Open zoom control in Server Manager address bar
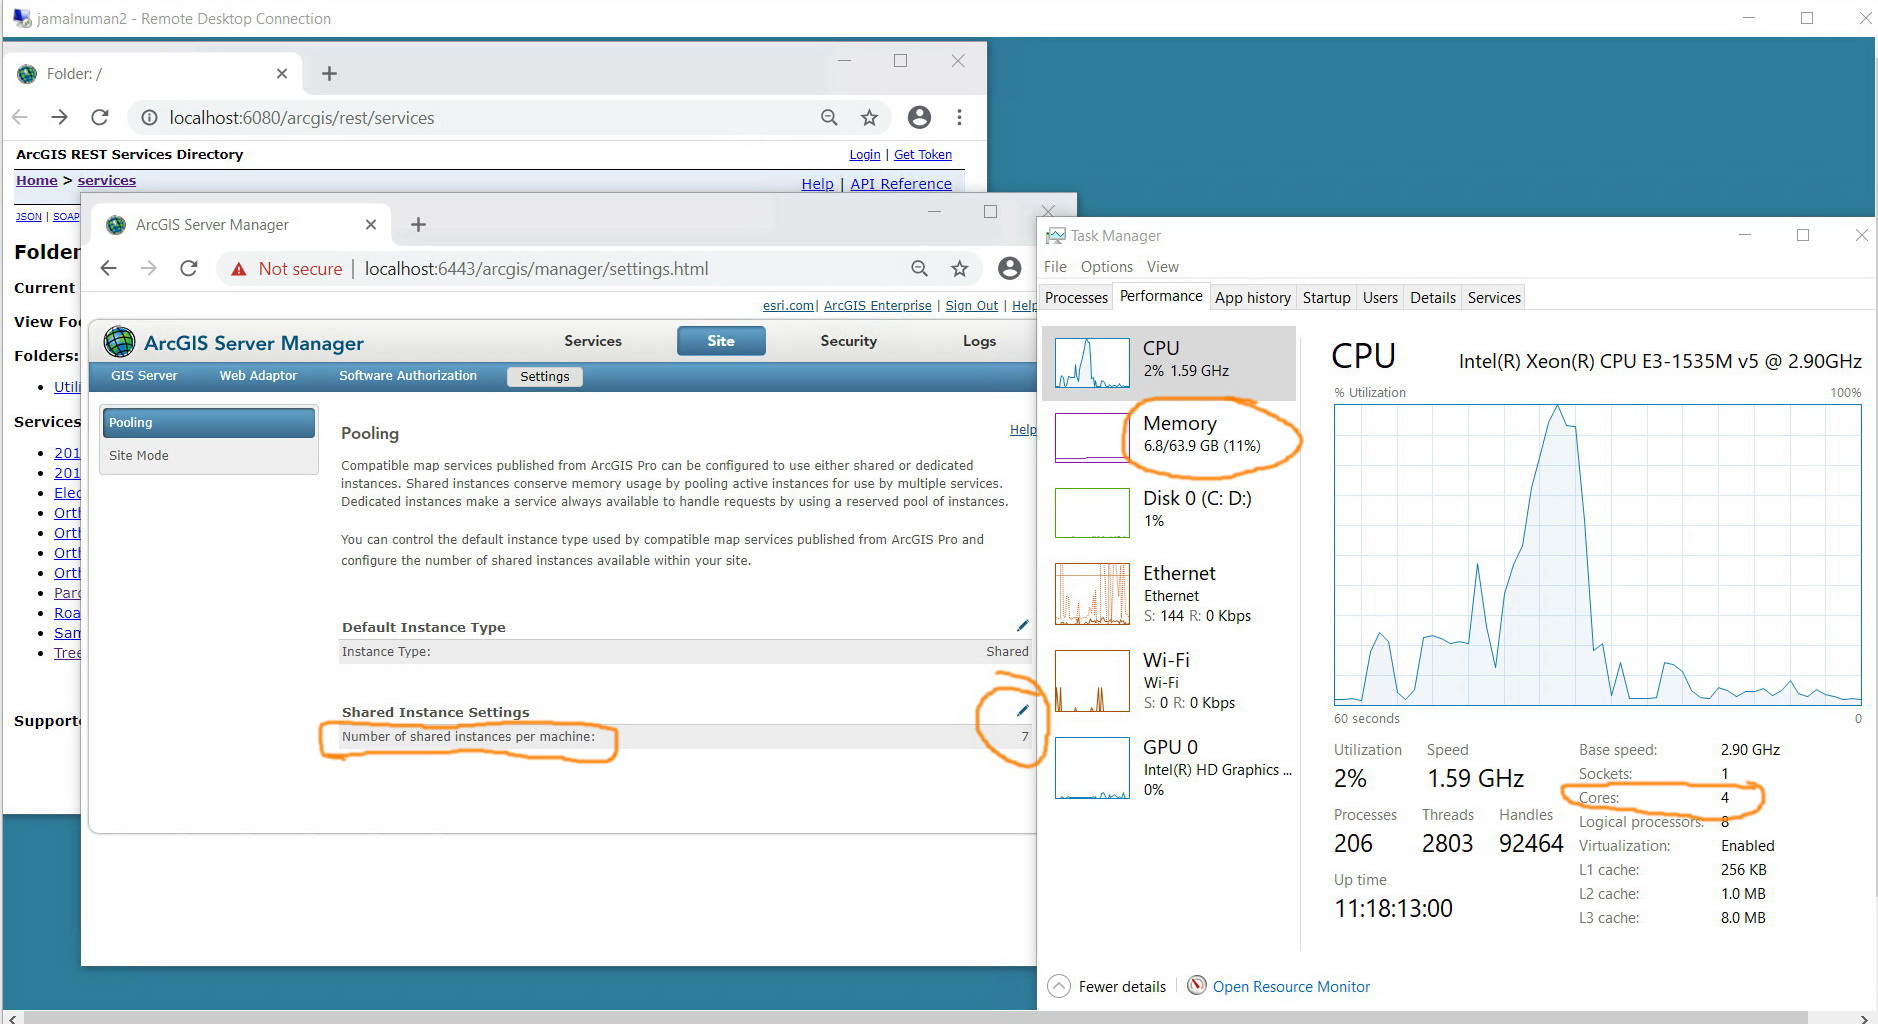 (919, 268)
